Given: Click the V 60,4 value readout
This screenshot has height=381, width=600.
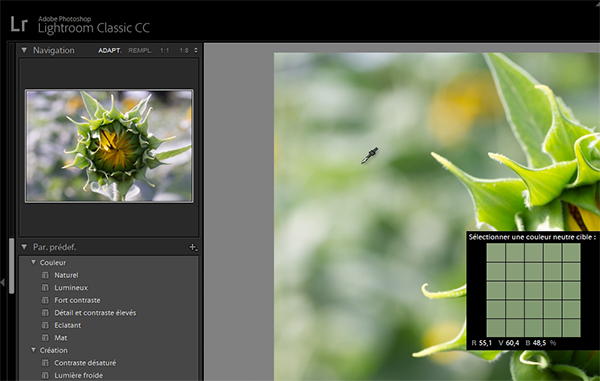Looking at the screenshot, I should 509,343.
